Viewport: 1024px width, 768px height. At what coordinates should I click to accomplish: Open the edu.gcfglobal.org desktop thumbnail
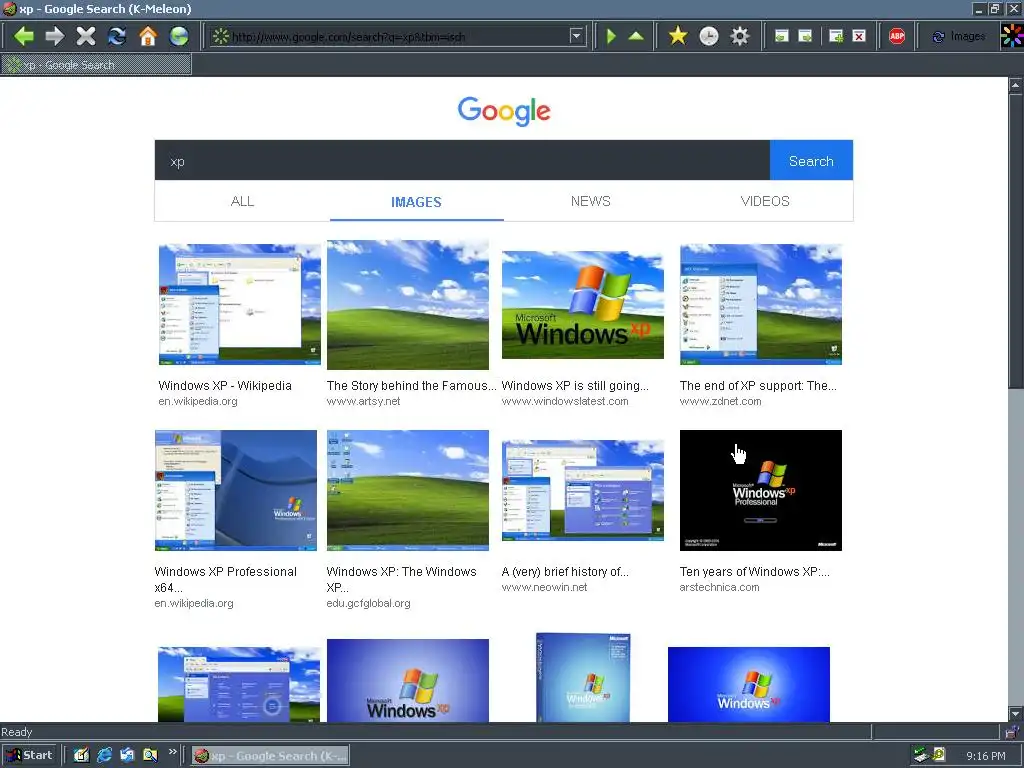pyautogui.click(x=408, y=490)
